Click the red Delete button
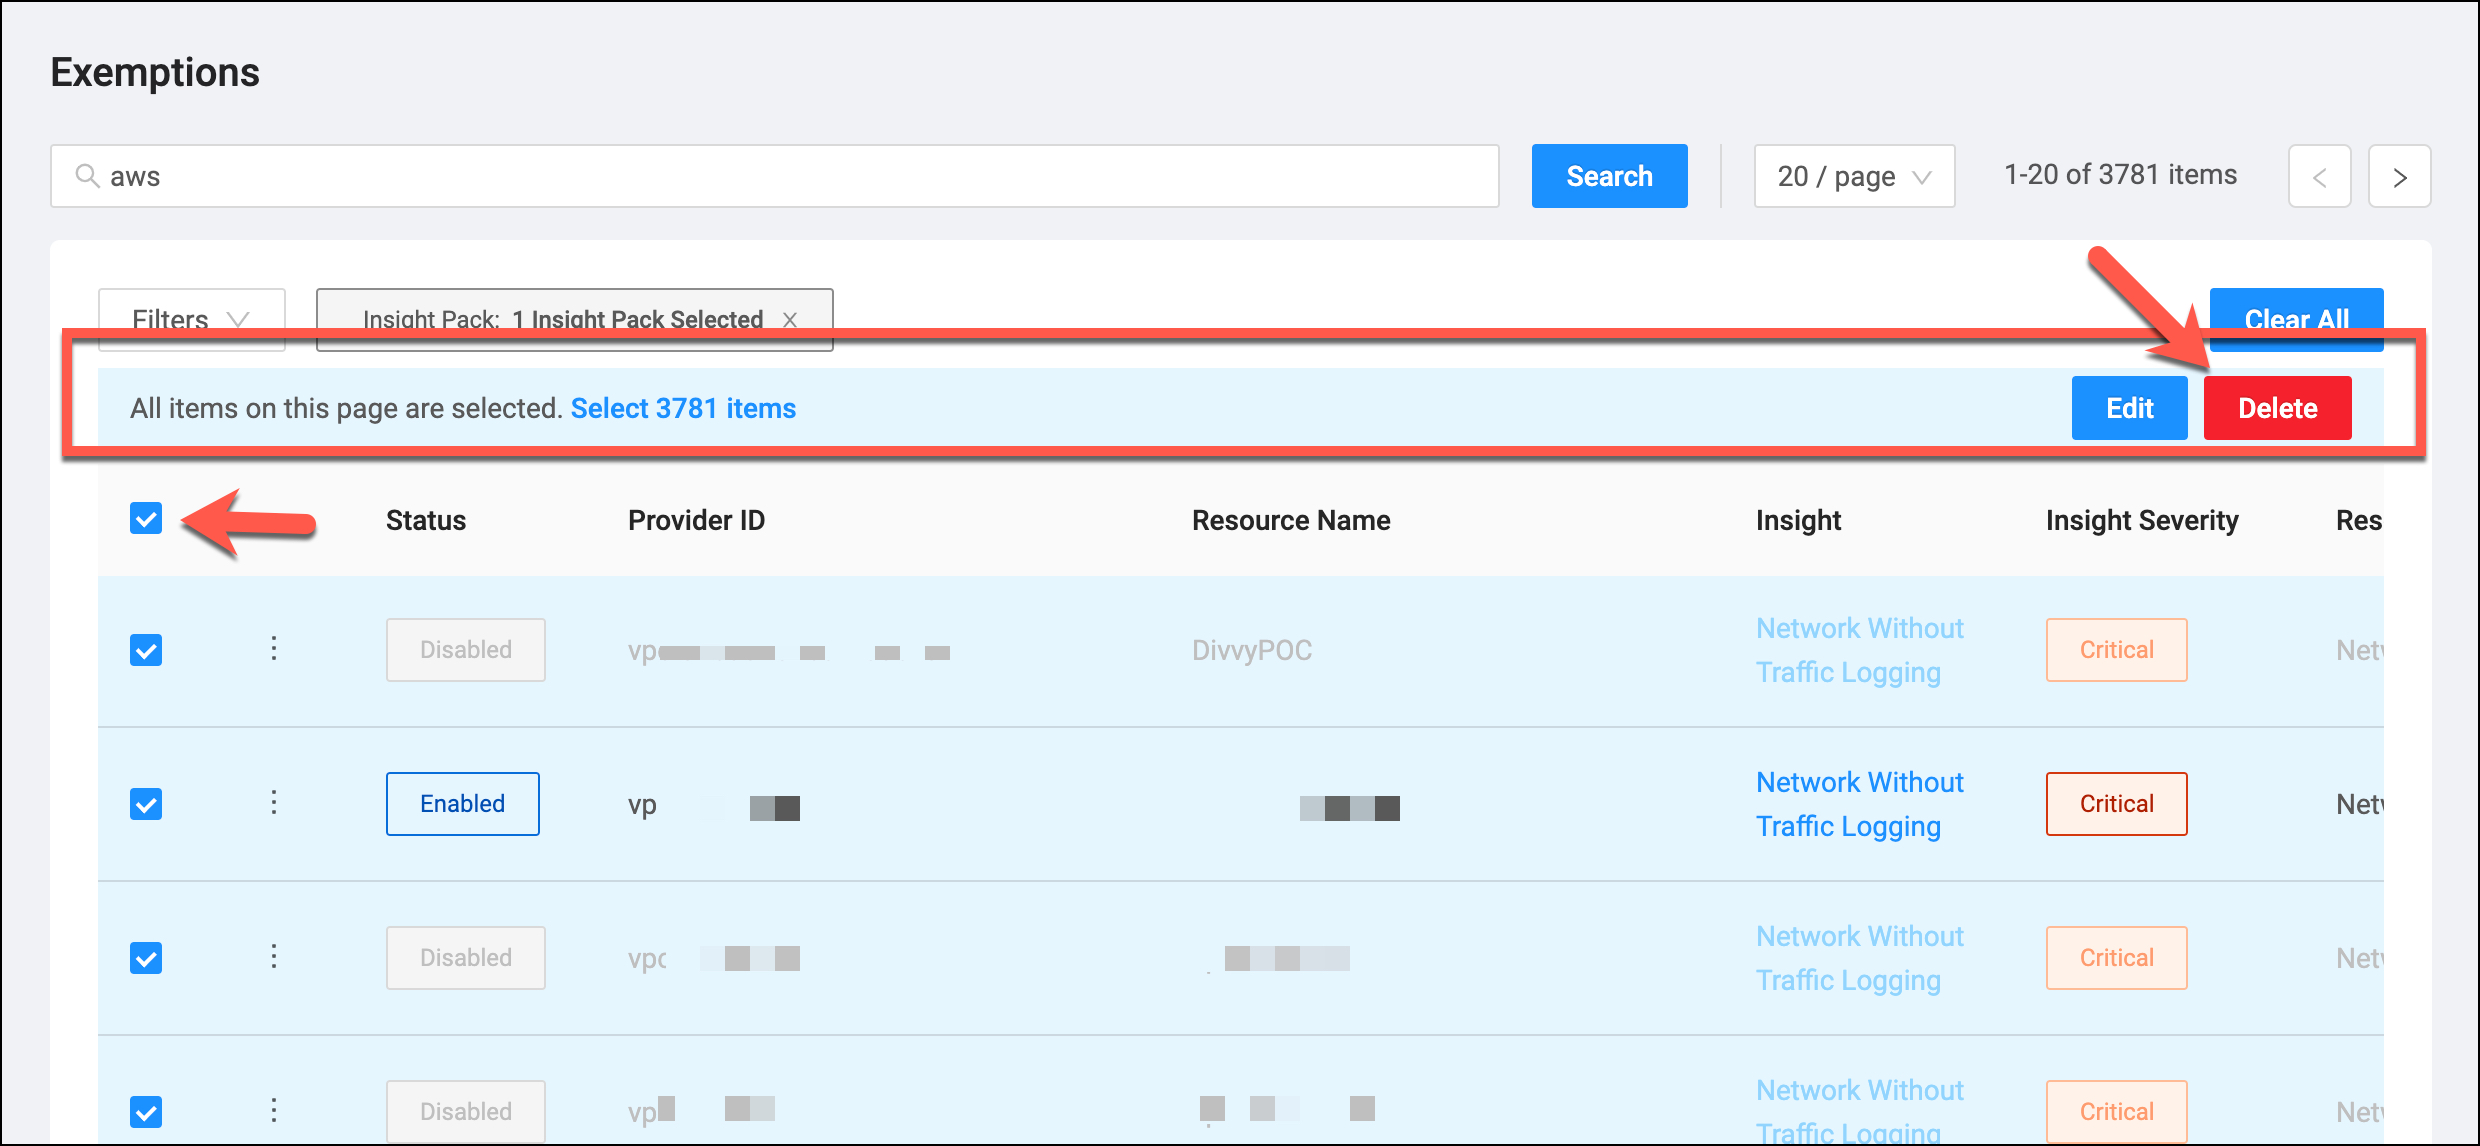 pos(2277,408)
